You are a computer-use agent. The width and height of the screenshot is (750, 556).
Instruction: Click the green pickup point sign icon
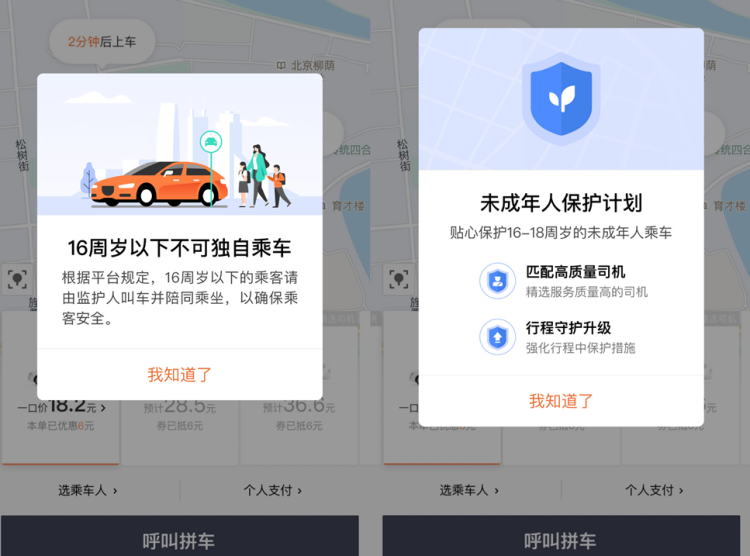tap(210, 142)
